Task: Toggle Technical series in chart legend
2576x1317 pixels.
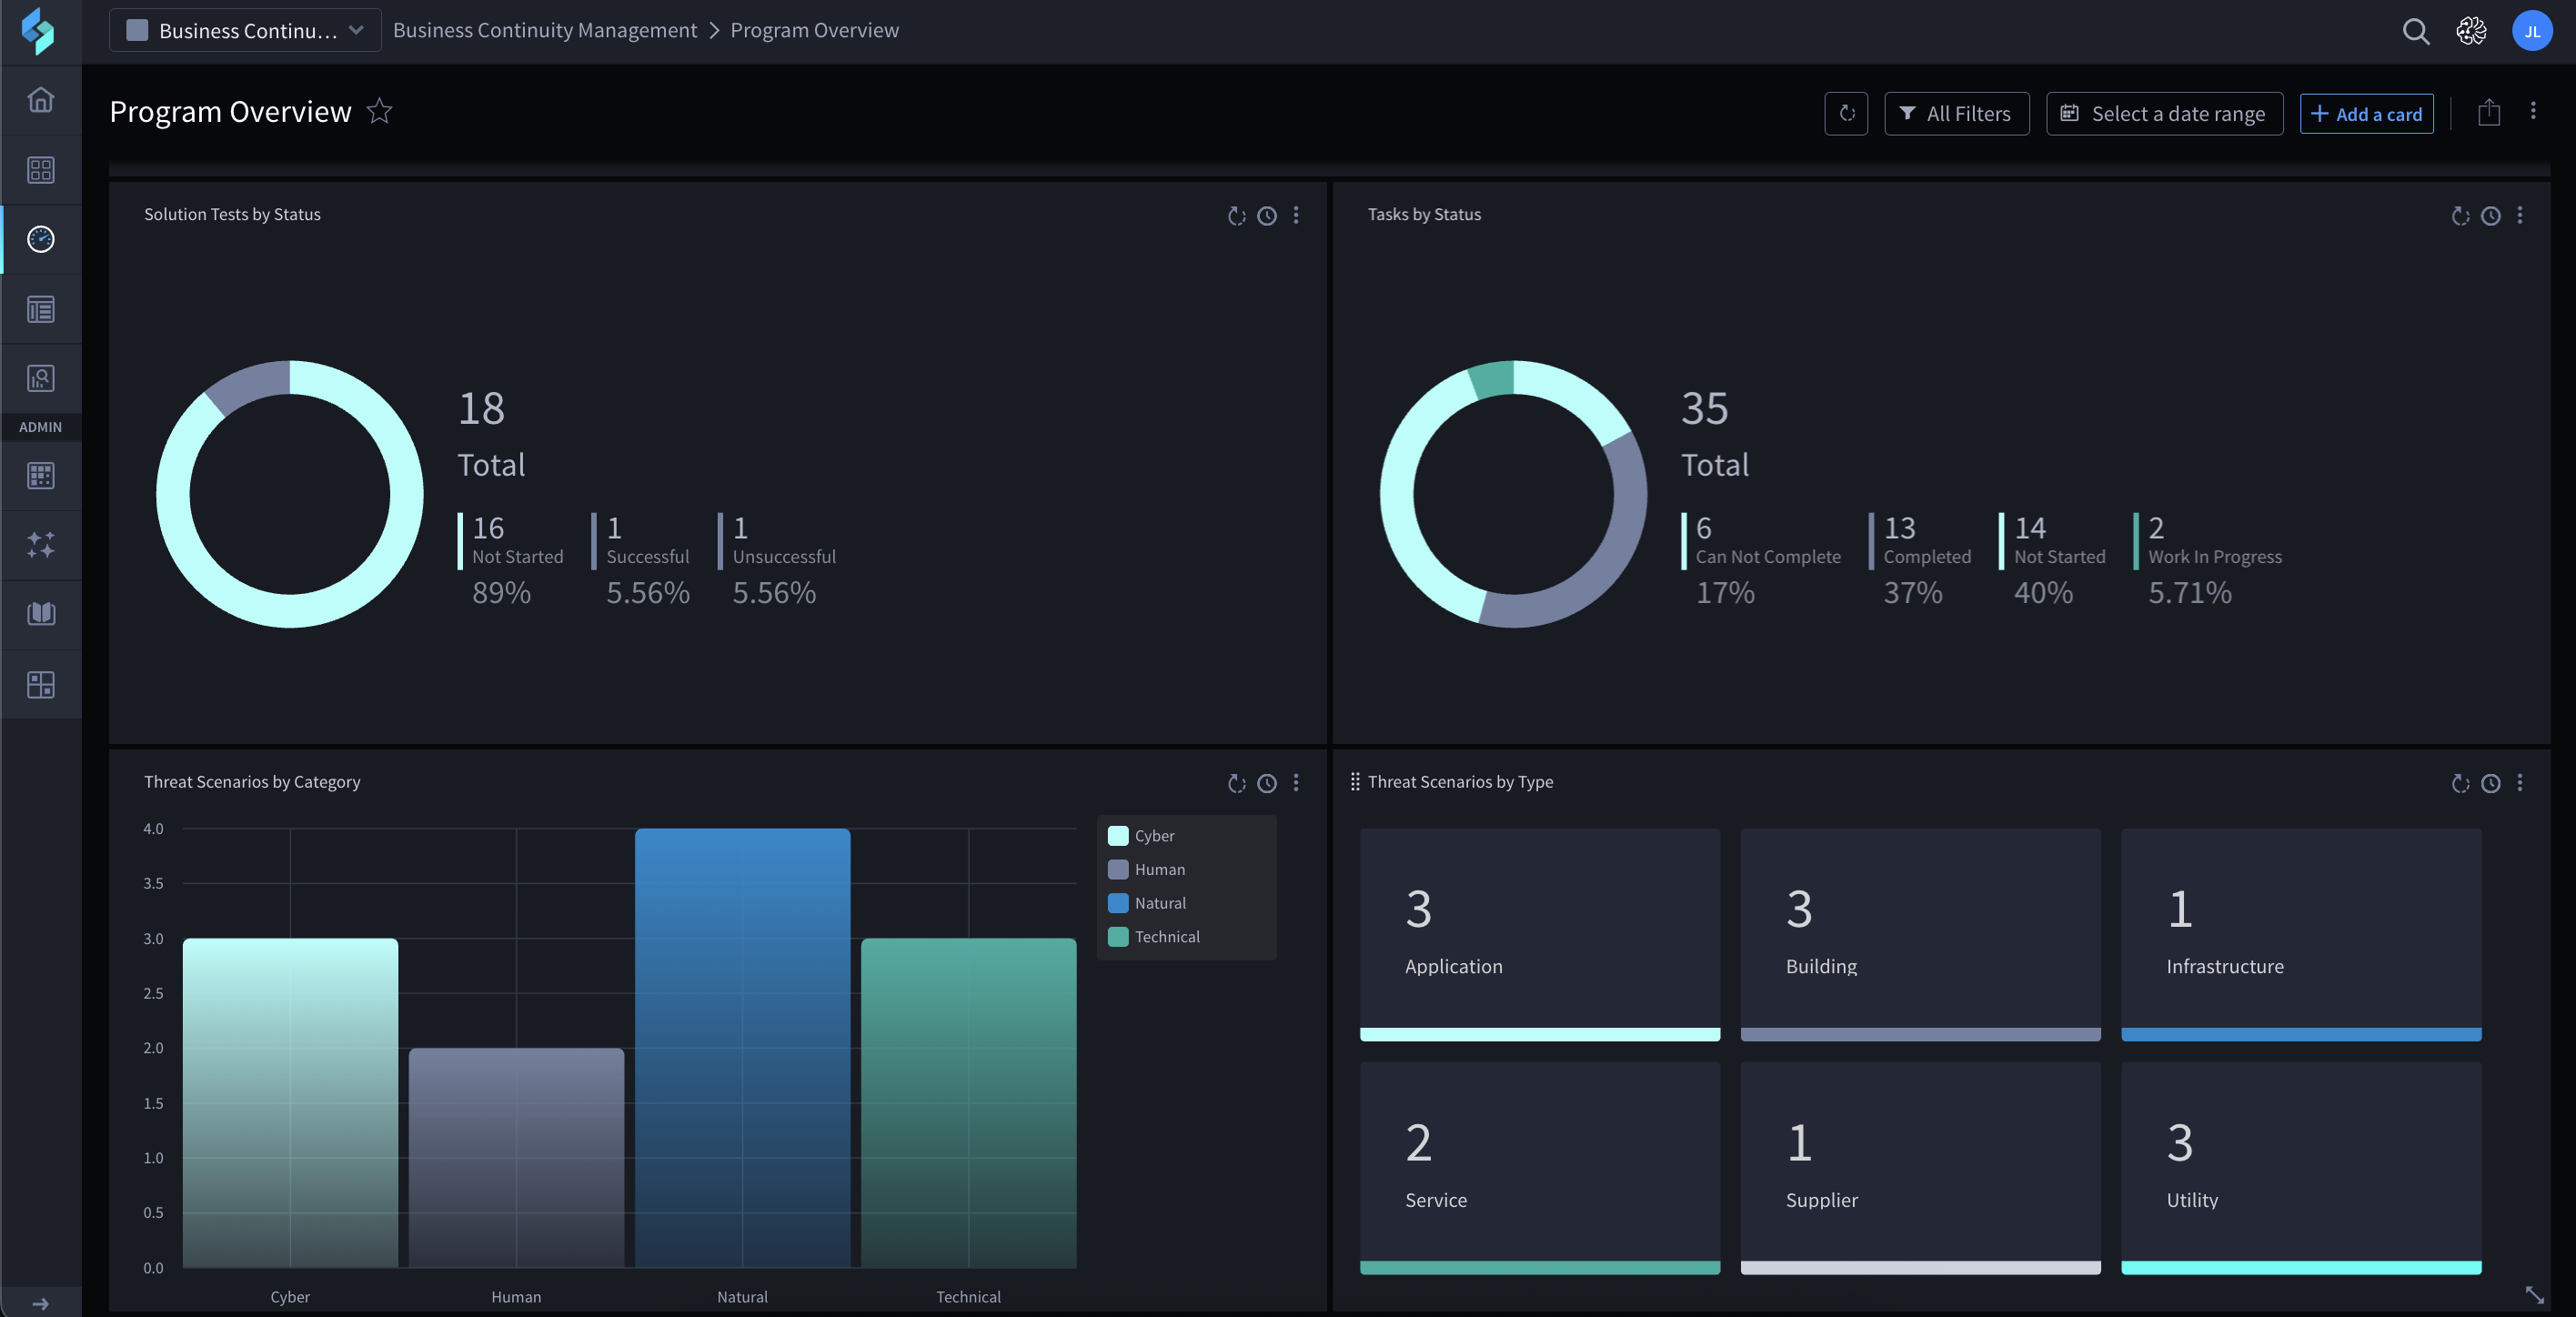Action: [1154, 937]
